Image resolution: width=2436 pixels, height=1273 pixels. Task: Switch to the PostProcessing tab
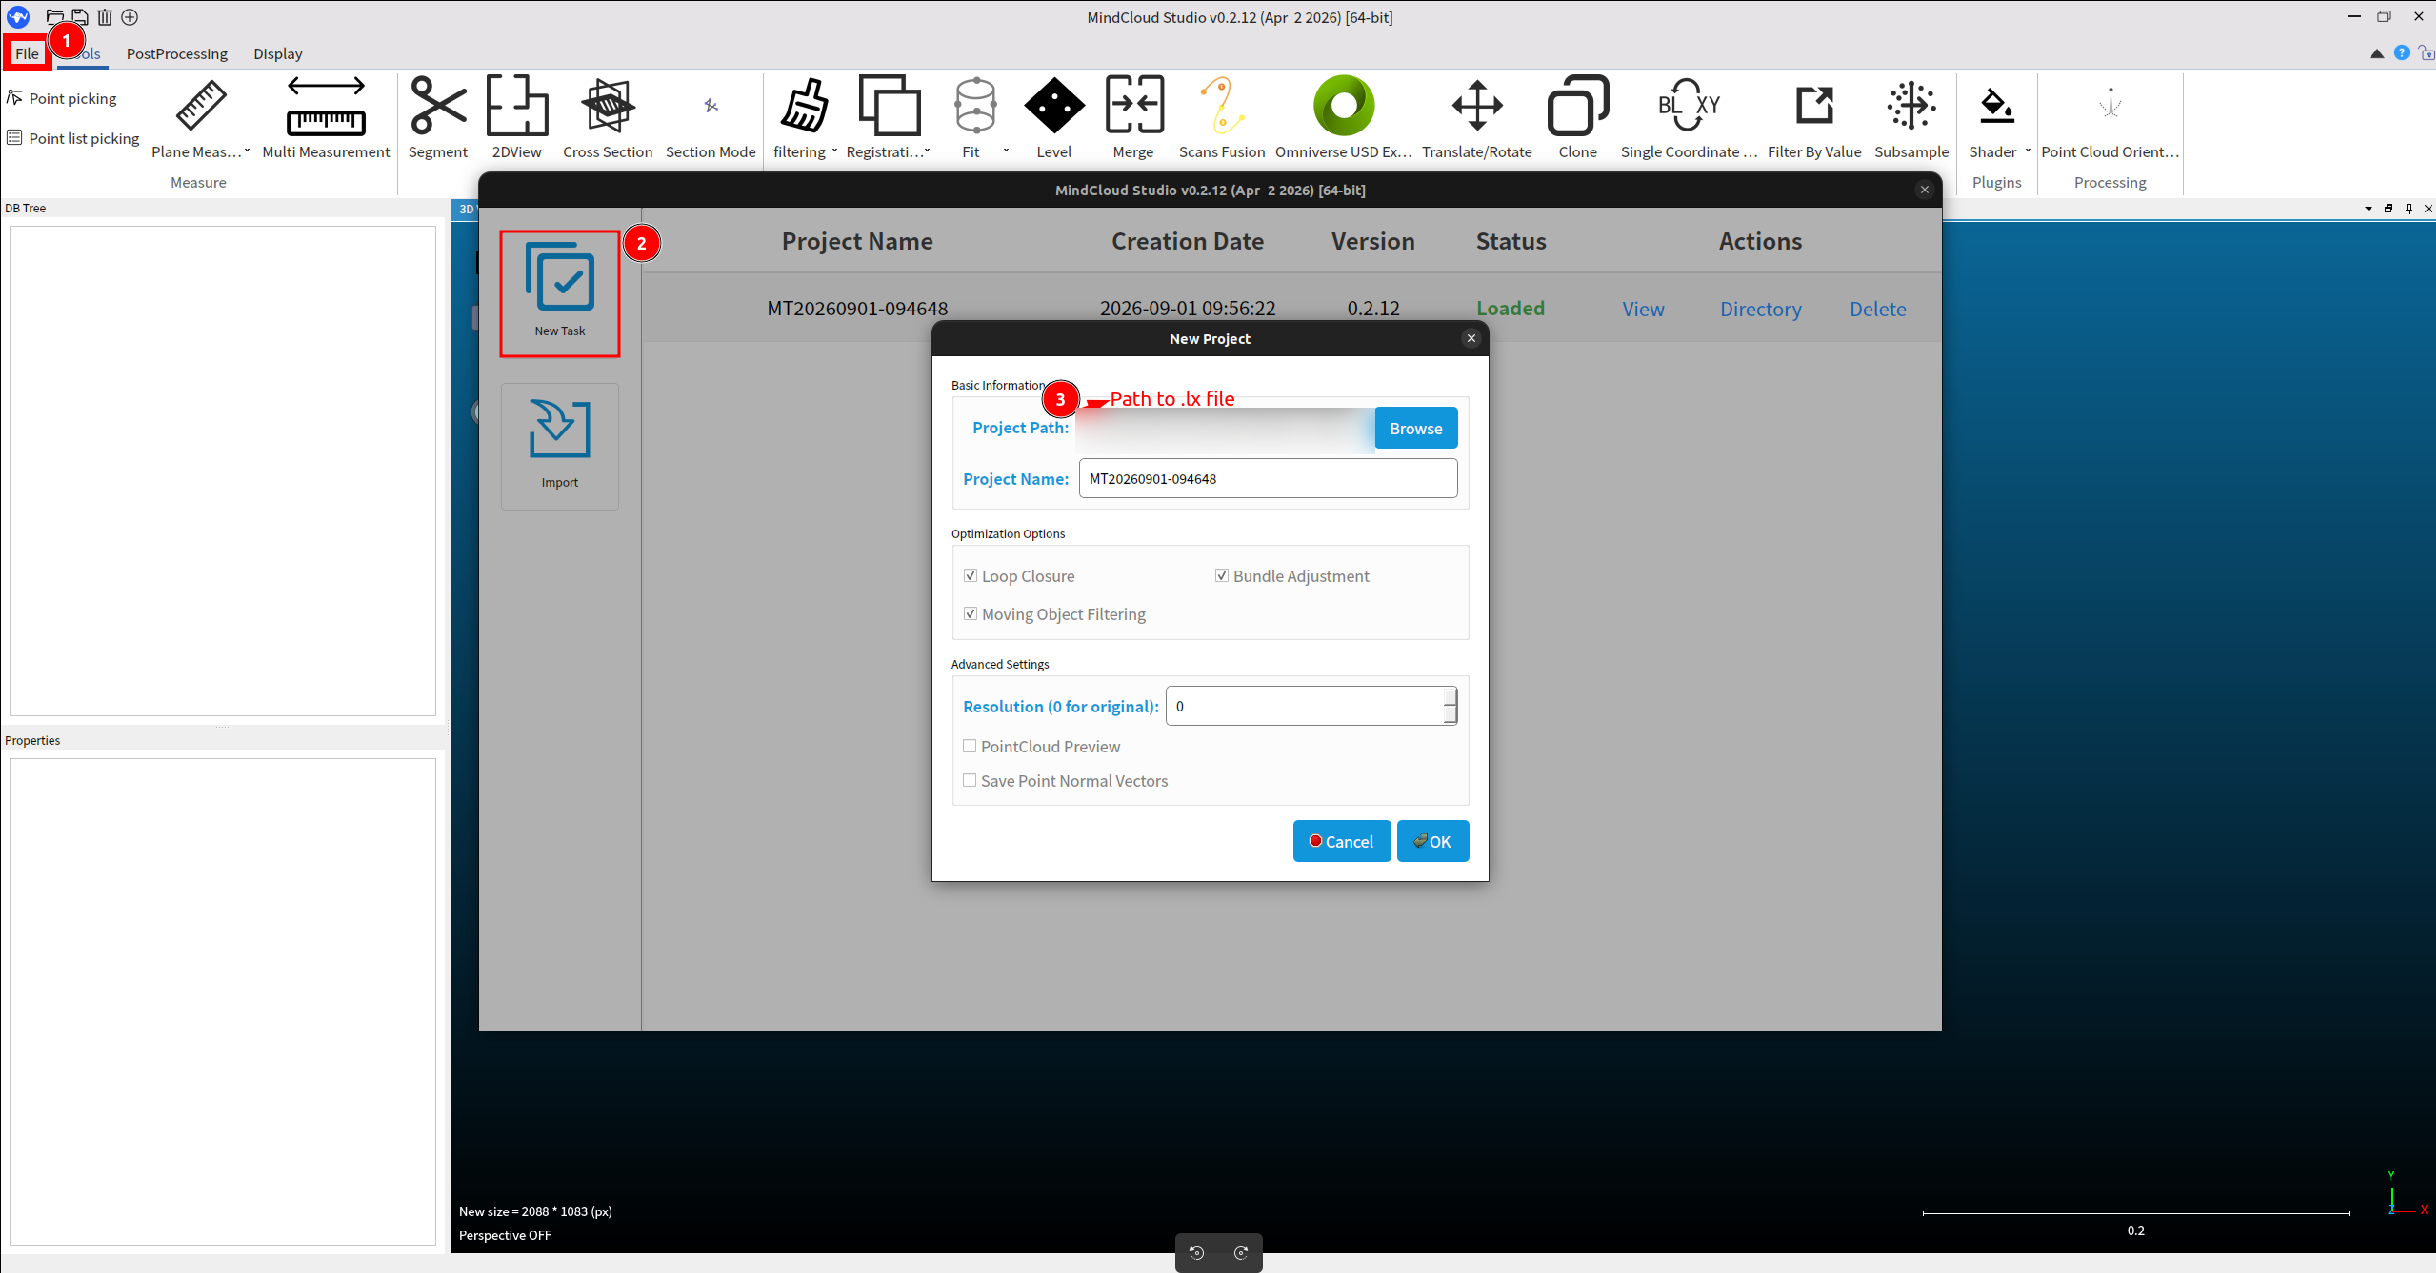click(177, 53)
